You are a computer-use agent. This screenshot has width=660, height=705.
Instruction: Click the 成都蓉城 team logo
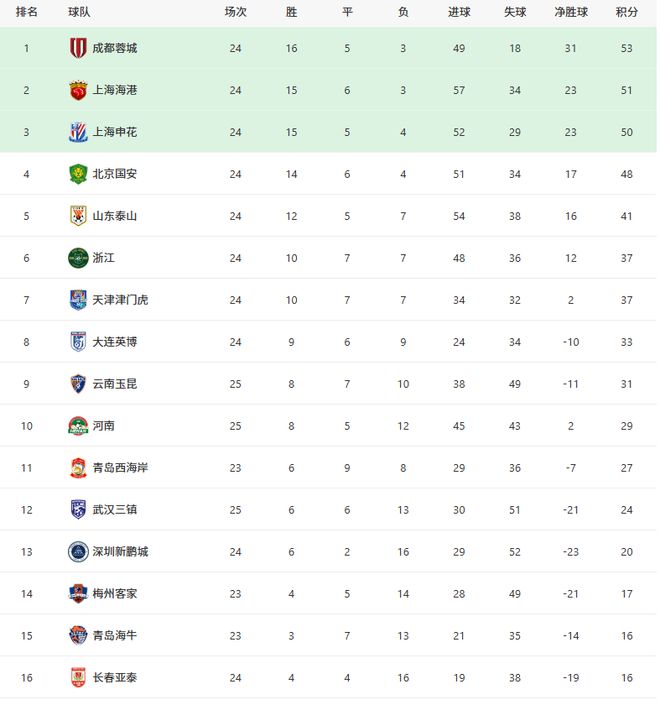pyautogui.click(x=78, y=48)
